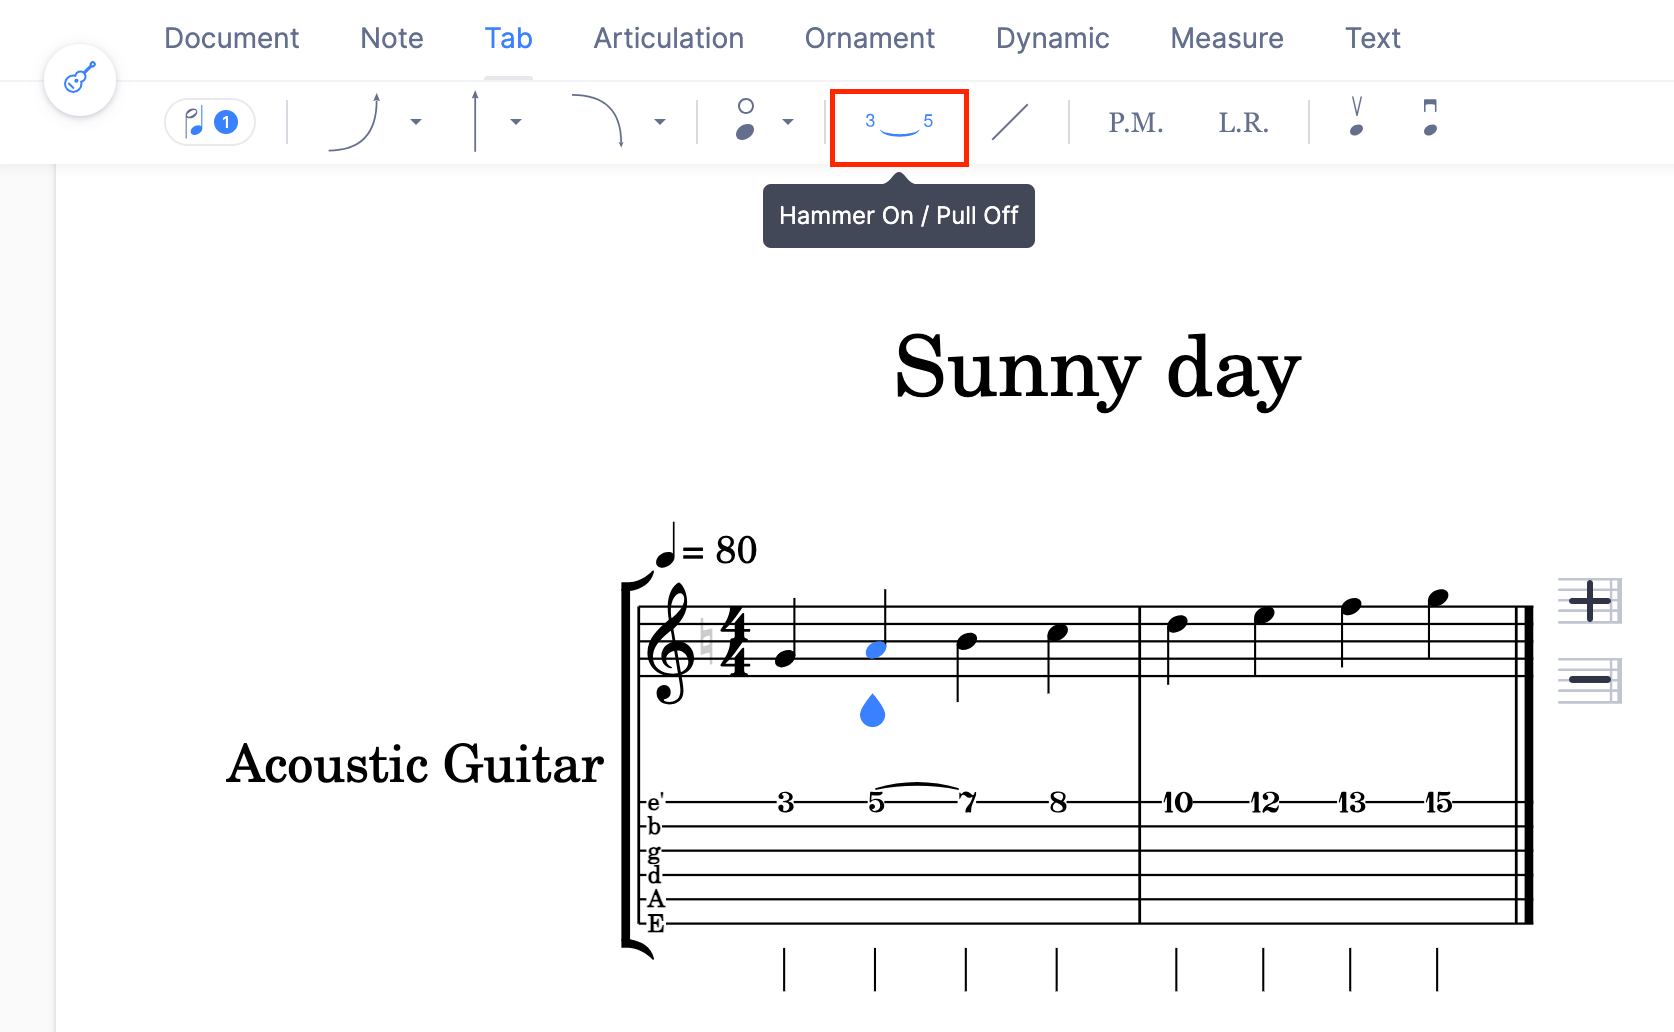Click the "Sunny day" score title
Viewport: 1674px width, 1032px height.
(1097, 368)
